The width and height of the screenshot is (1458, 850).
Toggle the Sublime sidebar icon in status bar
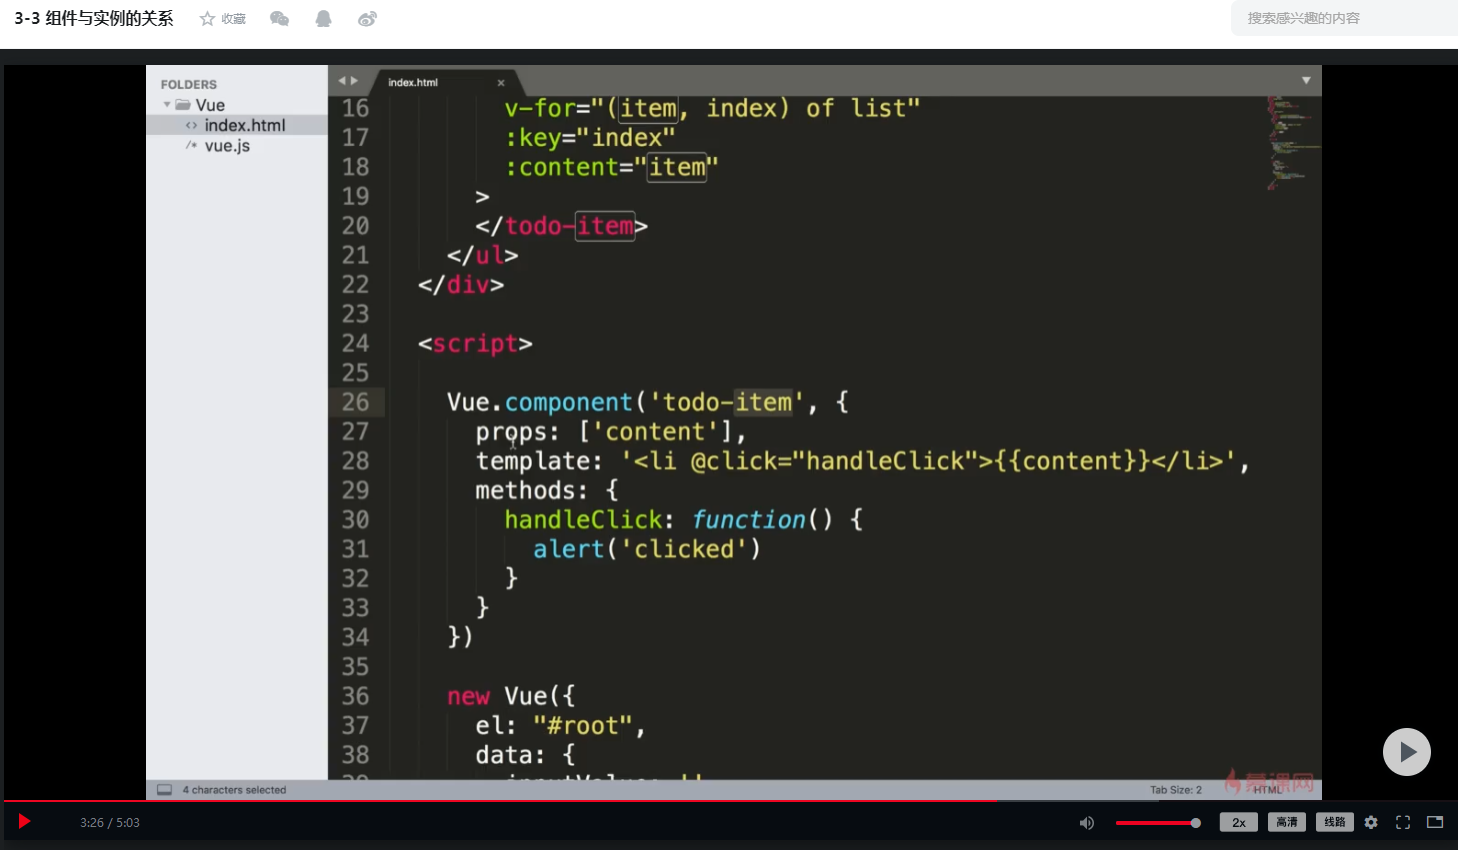(x=165, y=790)
